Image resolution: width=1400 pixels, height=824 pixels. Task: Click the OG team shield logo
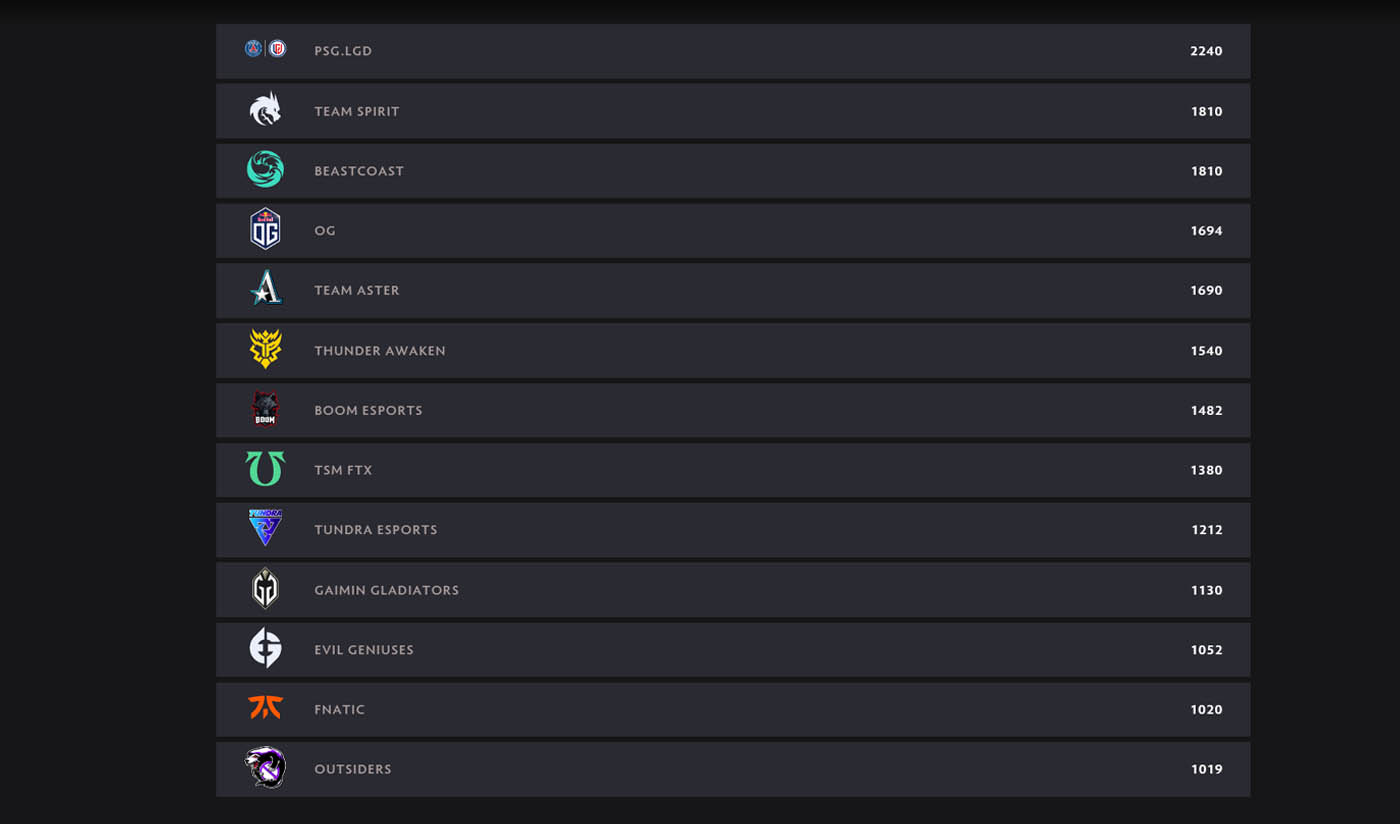(265, 230)
